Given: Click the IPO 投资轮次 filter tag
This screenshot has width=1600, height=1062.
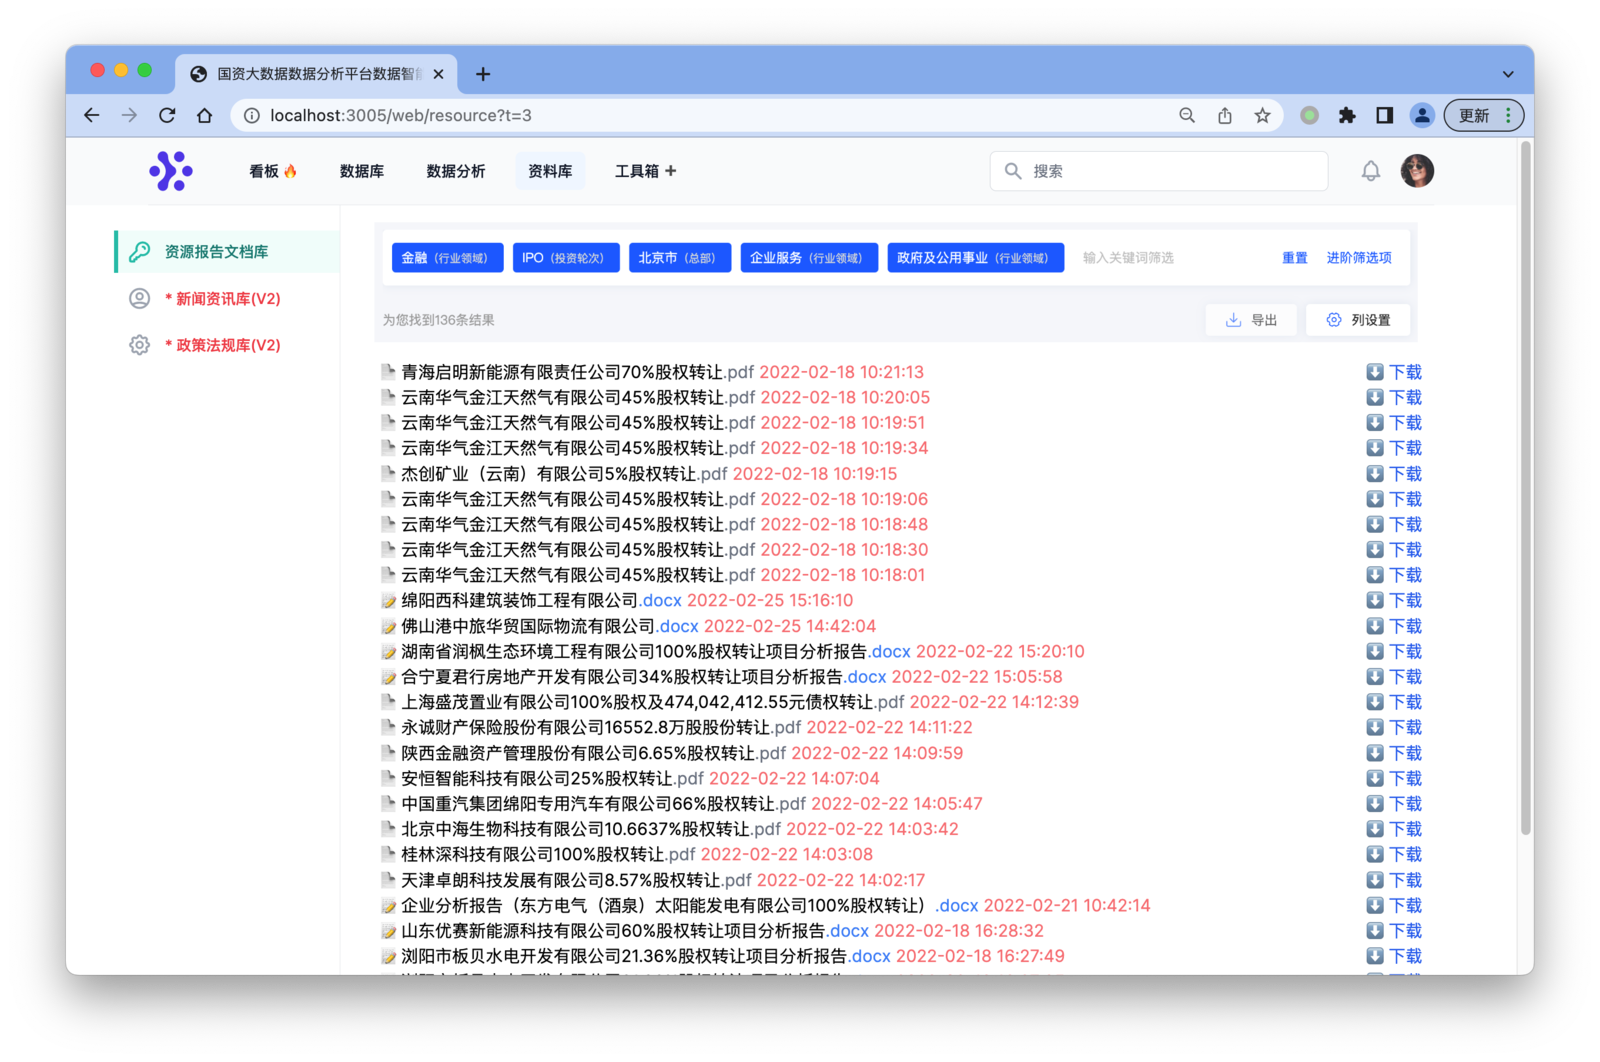Looking at the screenshot, I should [x=565, y=258].
